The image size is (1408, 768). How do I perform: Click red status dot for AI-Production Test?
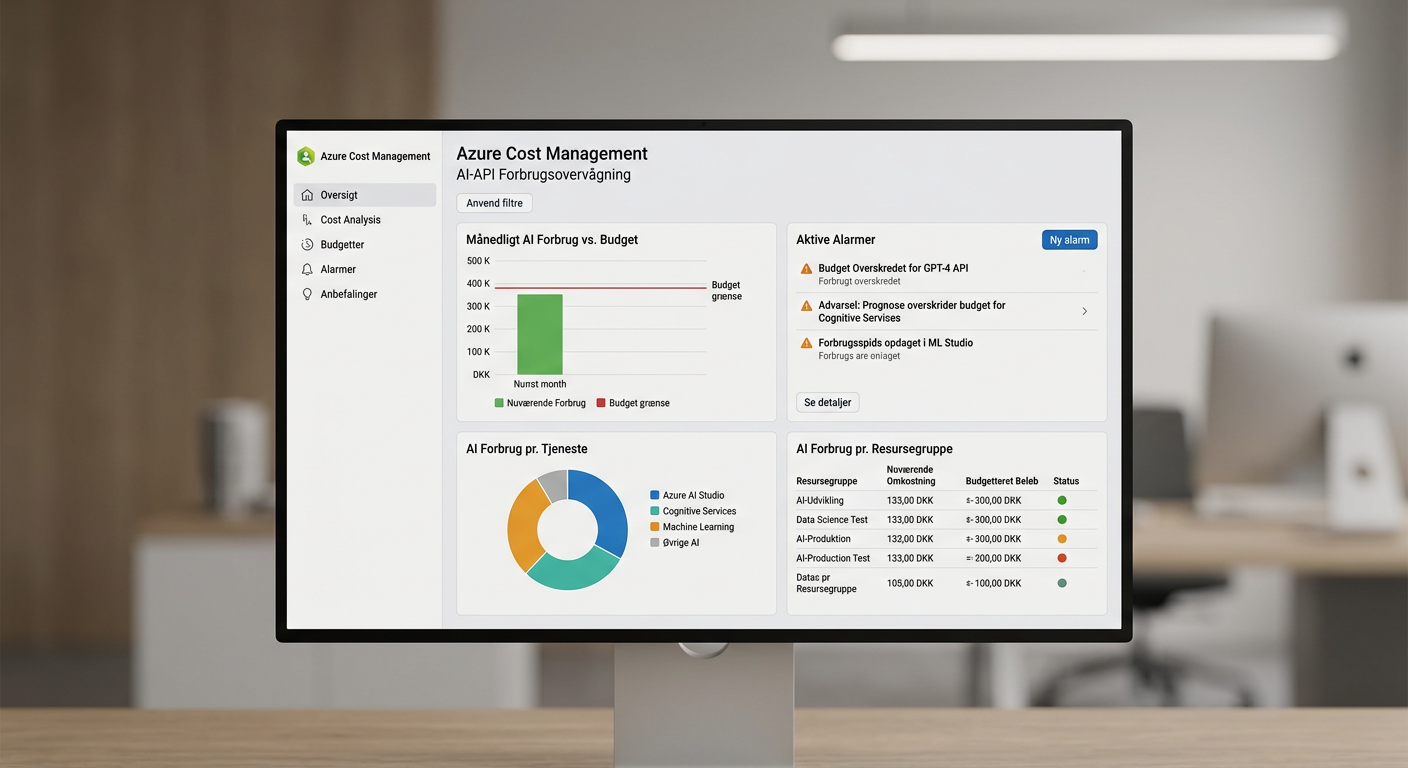click(x=1062, y=558)
